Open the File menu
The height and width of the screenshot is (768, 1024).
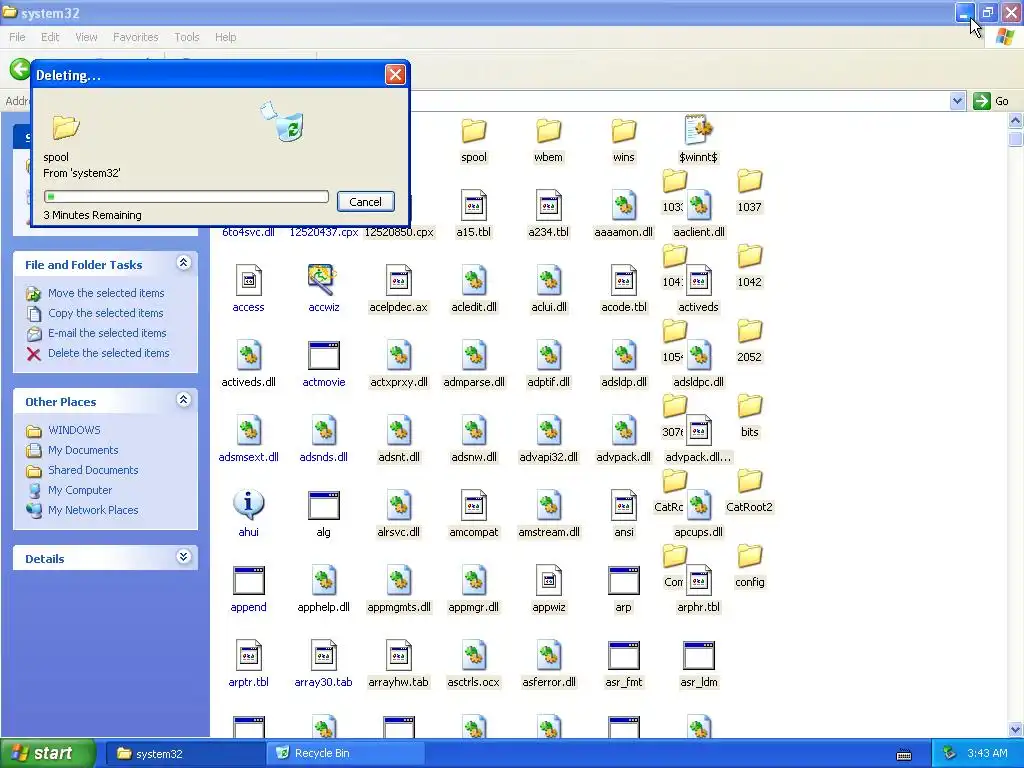tap(17, 37)
